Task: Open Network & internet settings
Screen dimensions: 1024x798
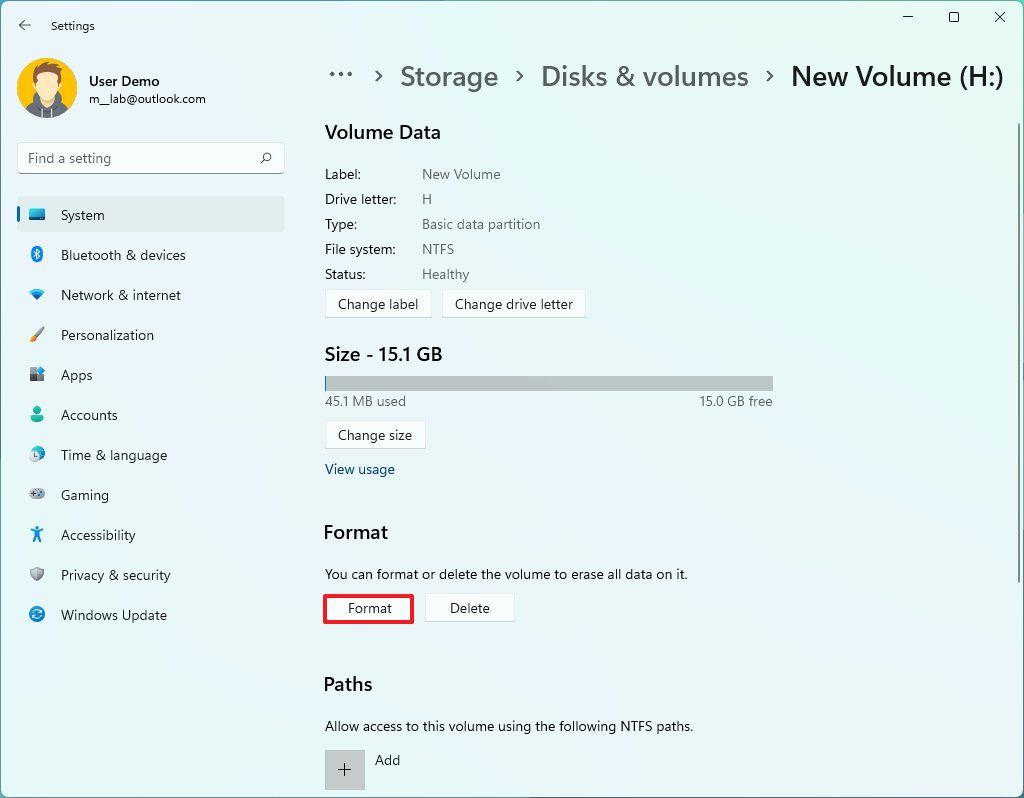Action: [x=120, y=295]
